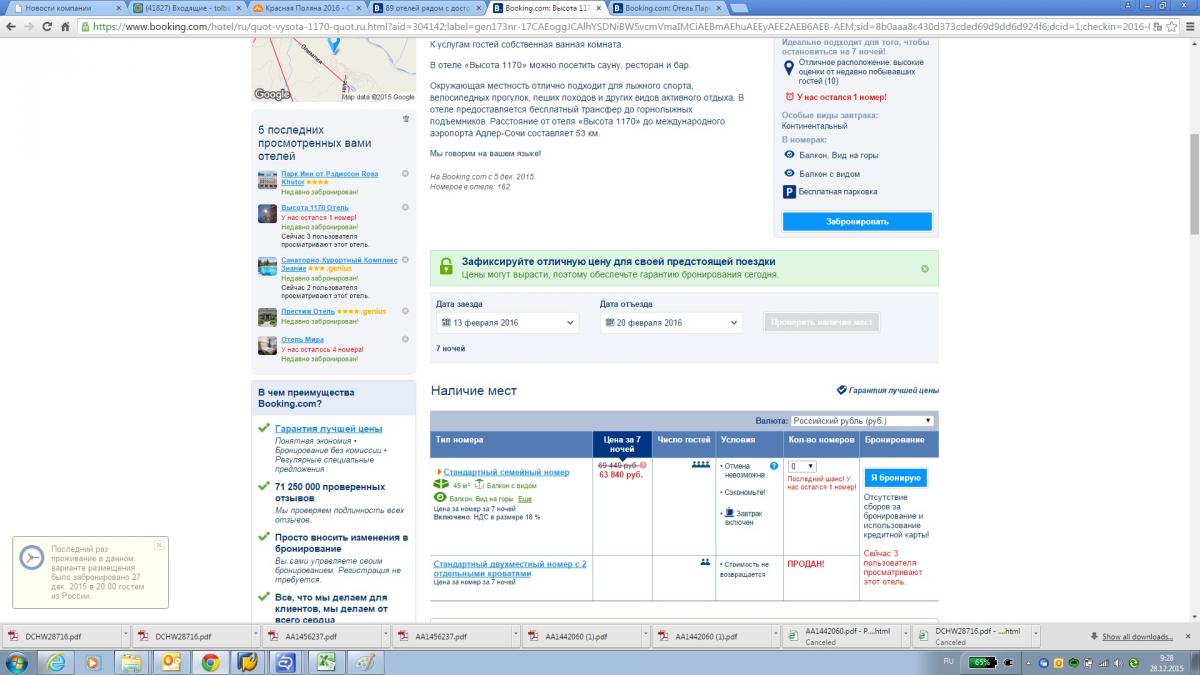Open the check-out date dropdown 20 февраля 2016
The width and height of the screenshot is (1200, 675).
click(x=671, y=323)
